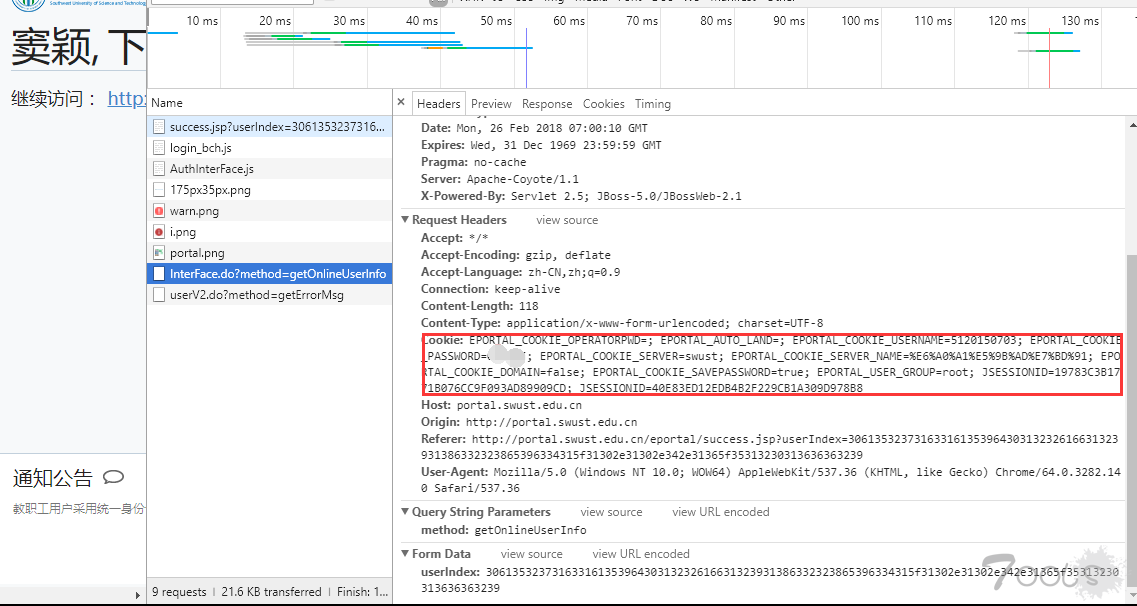Viewport: 1137px width, 606px height.
Task: Click view URL encoded beside Form Data
Action: point(640,554)
